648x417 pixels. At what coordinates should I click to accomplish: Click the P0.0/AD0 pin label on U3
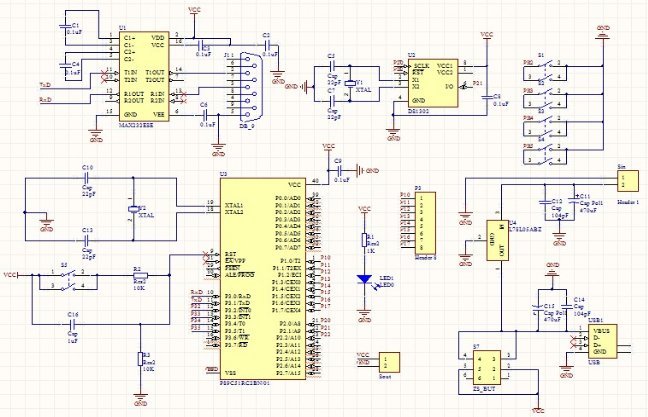(288, 198)
